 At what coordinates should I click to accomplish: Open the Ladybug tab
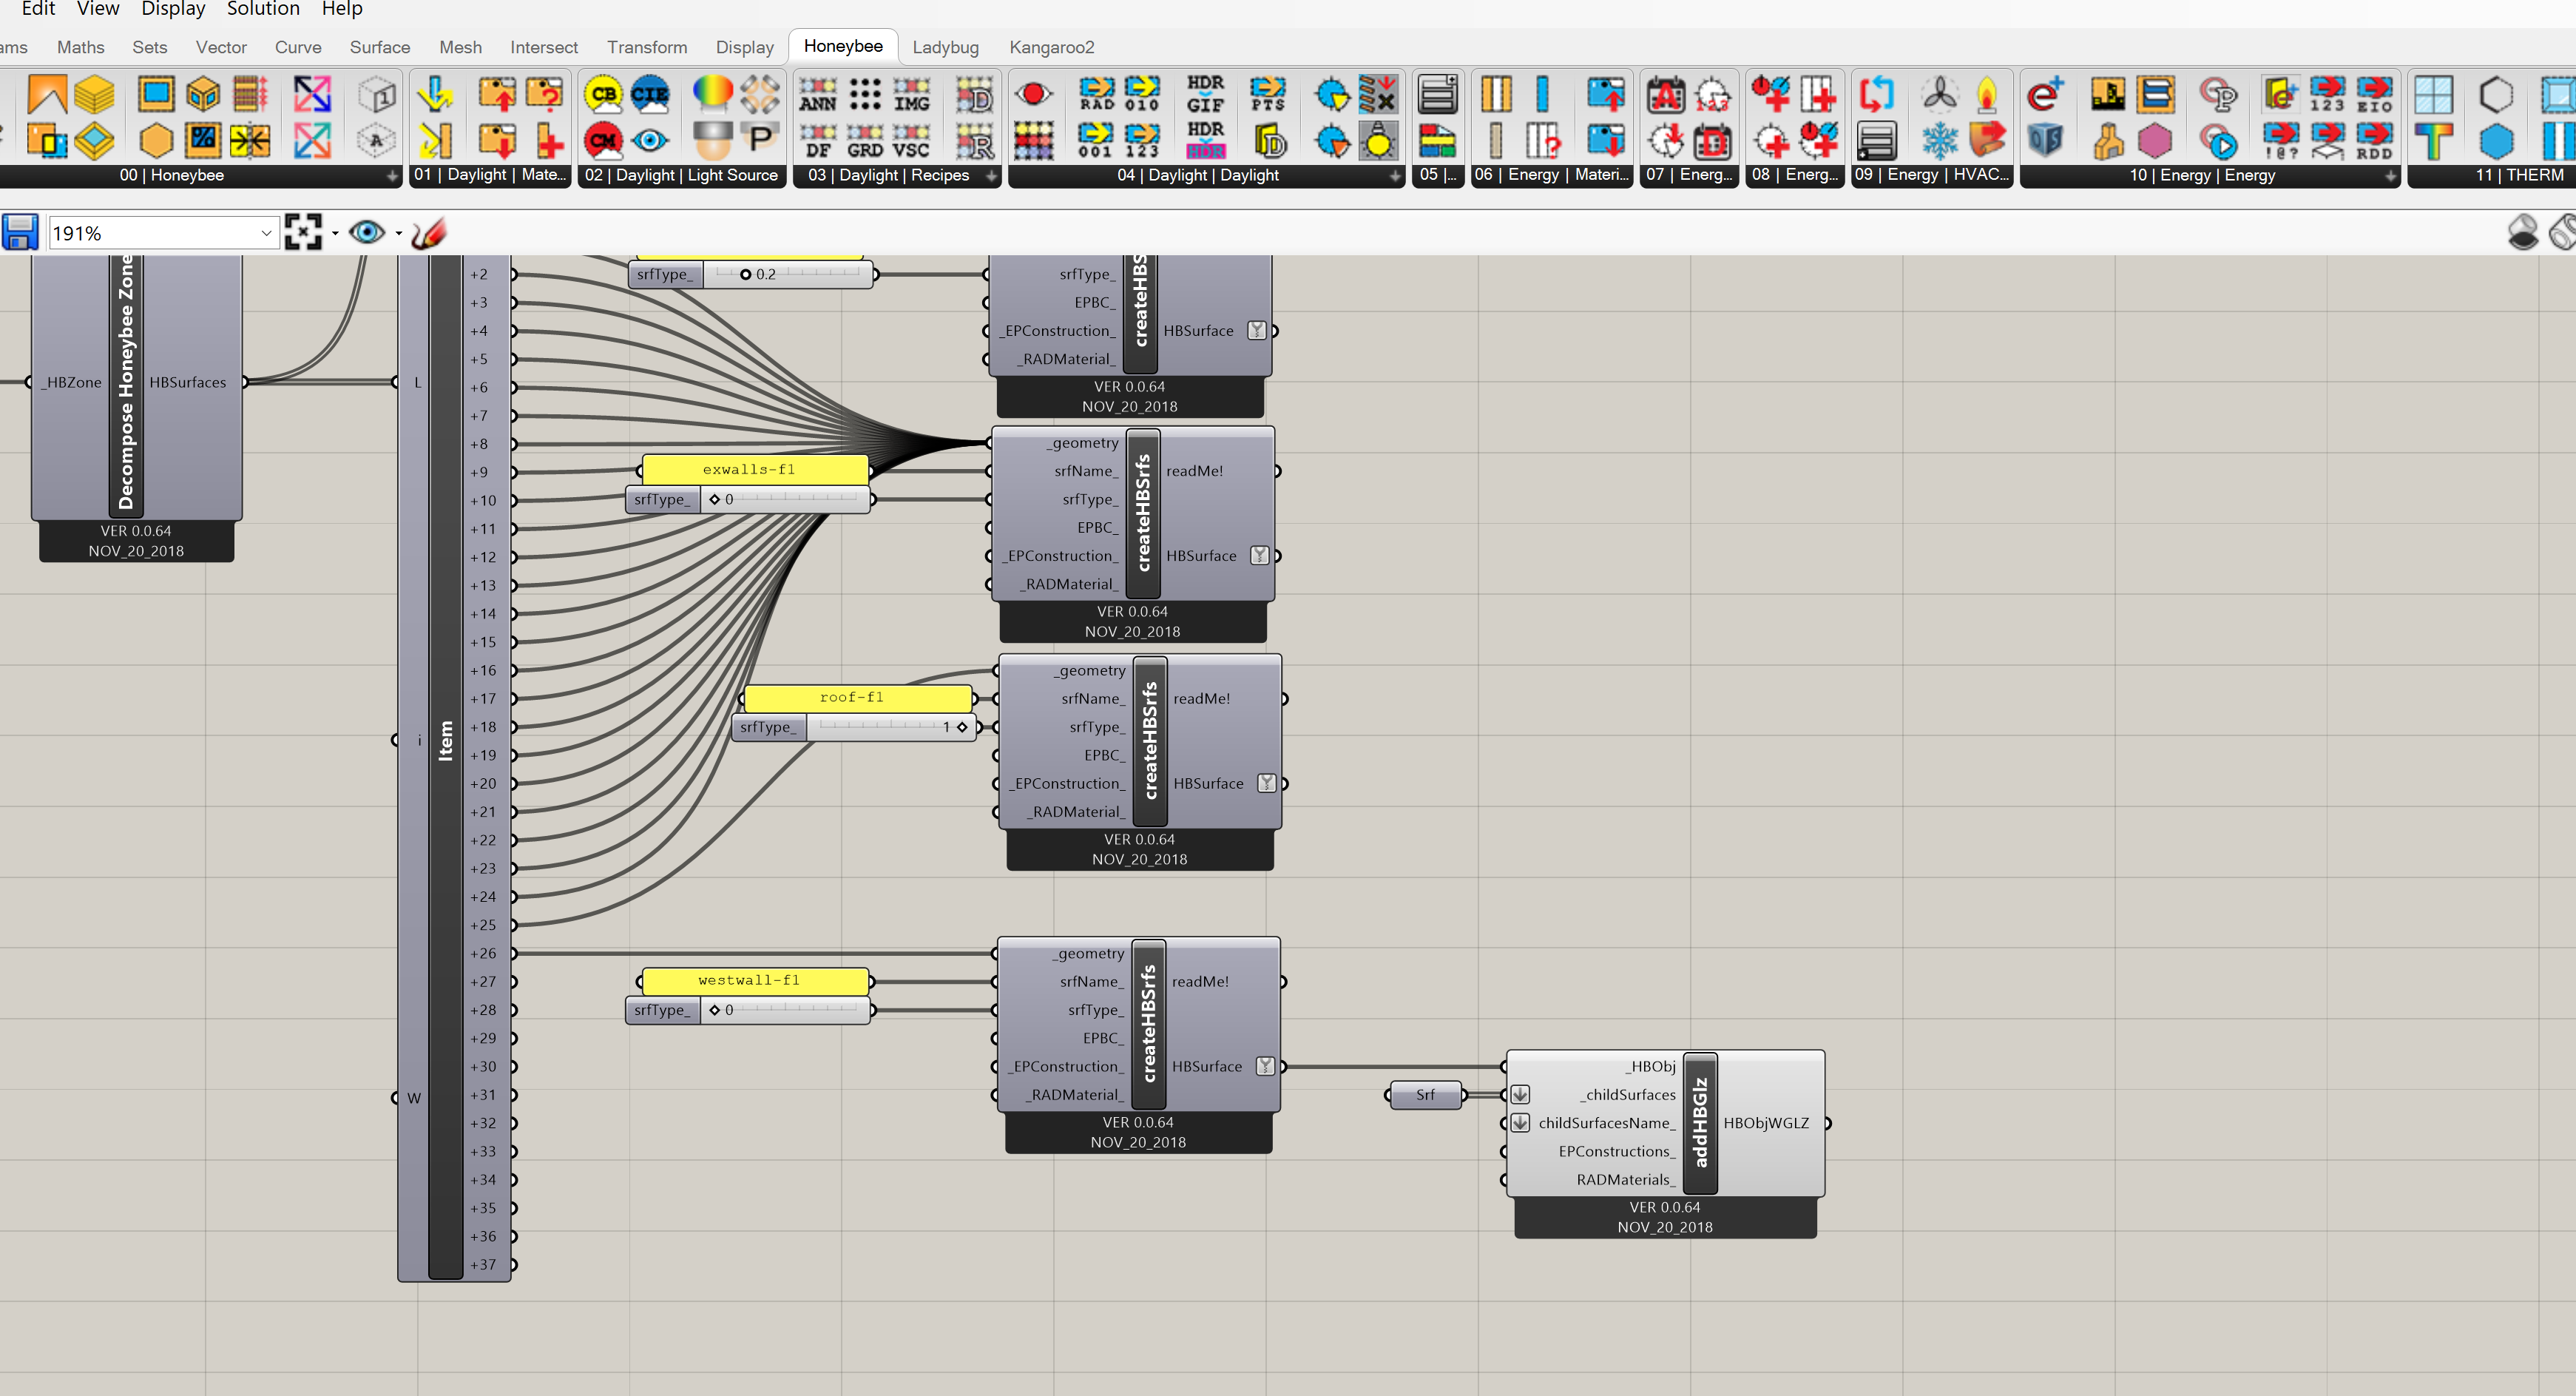(945, 47)
